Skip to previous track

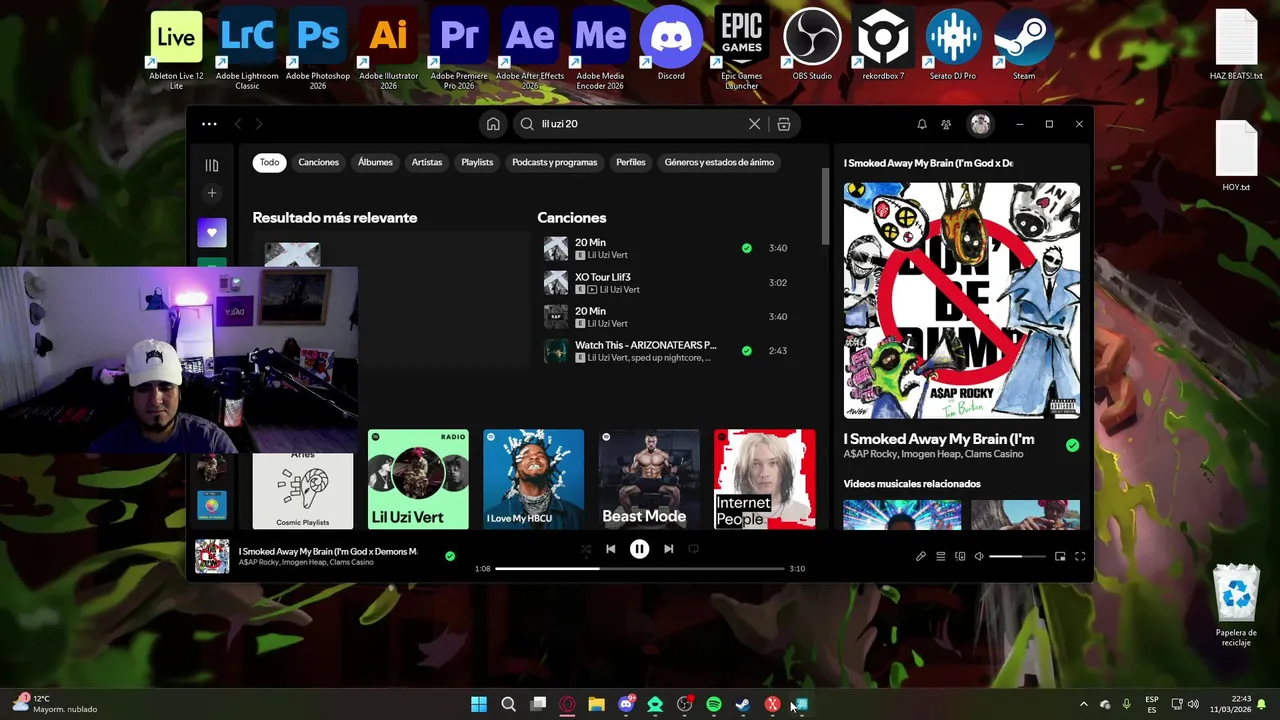coord(610,549)
